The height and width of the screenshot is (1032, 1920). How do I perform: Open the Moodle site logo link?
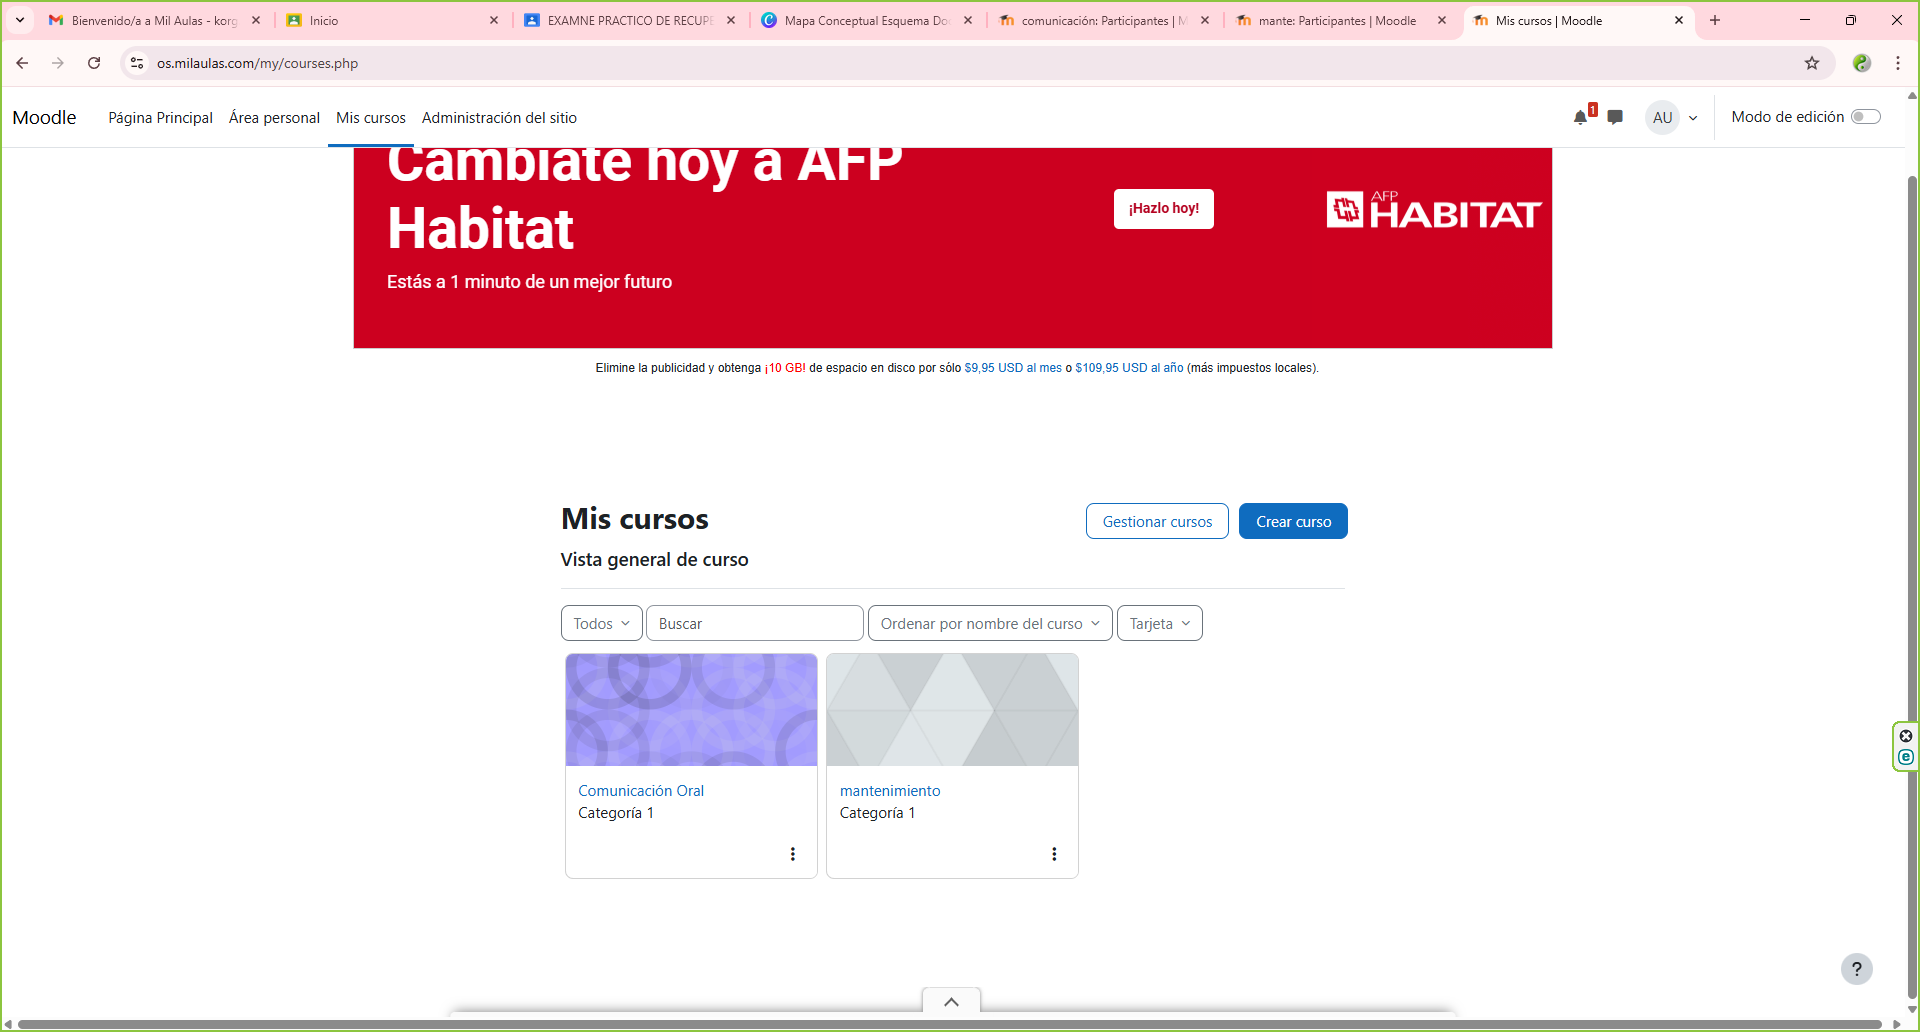pyautogui.click(x=44, y=117)
